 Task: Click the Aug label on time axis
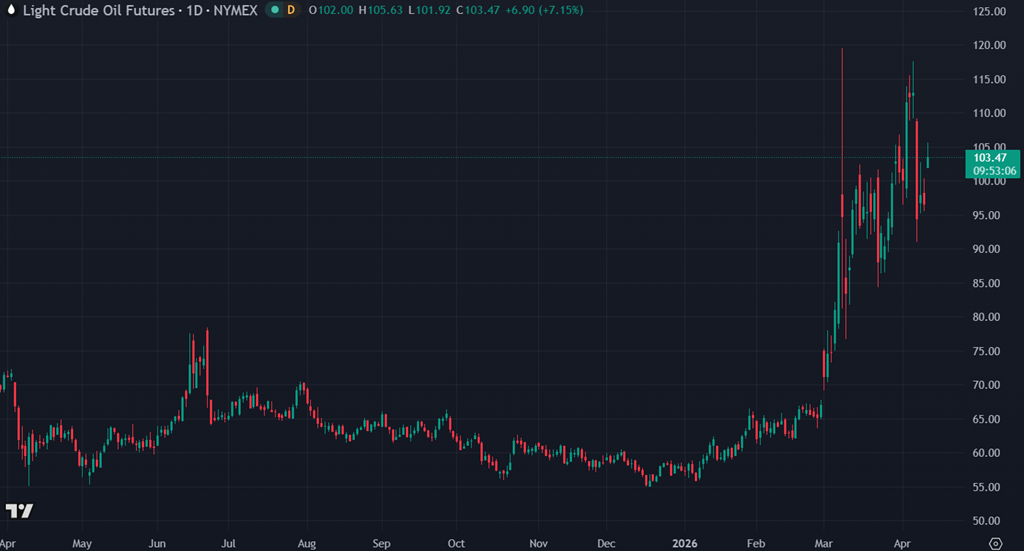[305, 543]
